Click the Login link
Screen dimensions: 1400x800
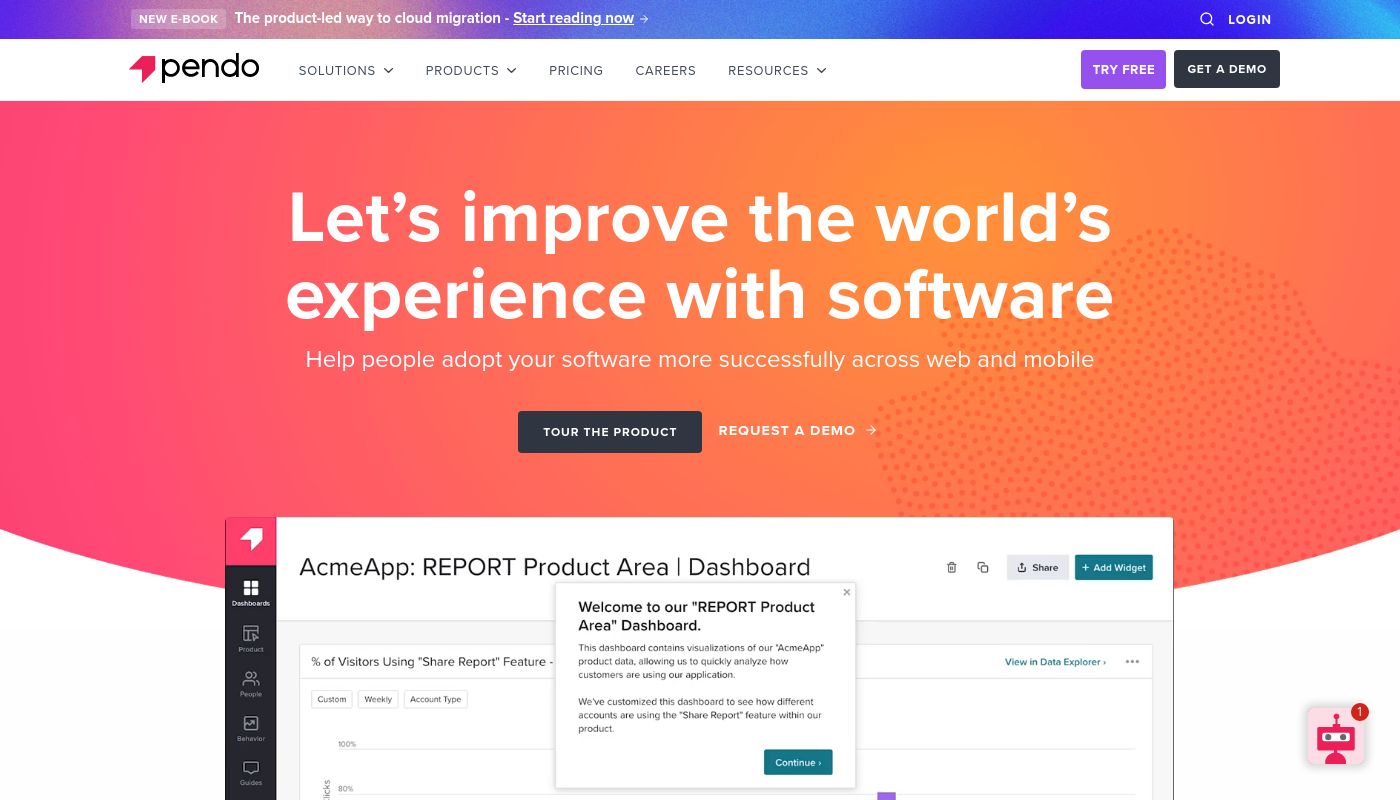[1249, 19]
